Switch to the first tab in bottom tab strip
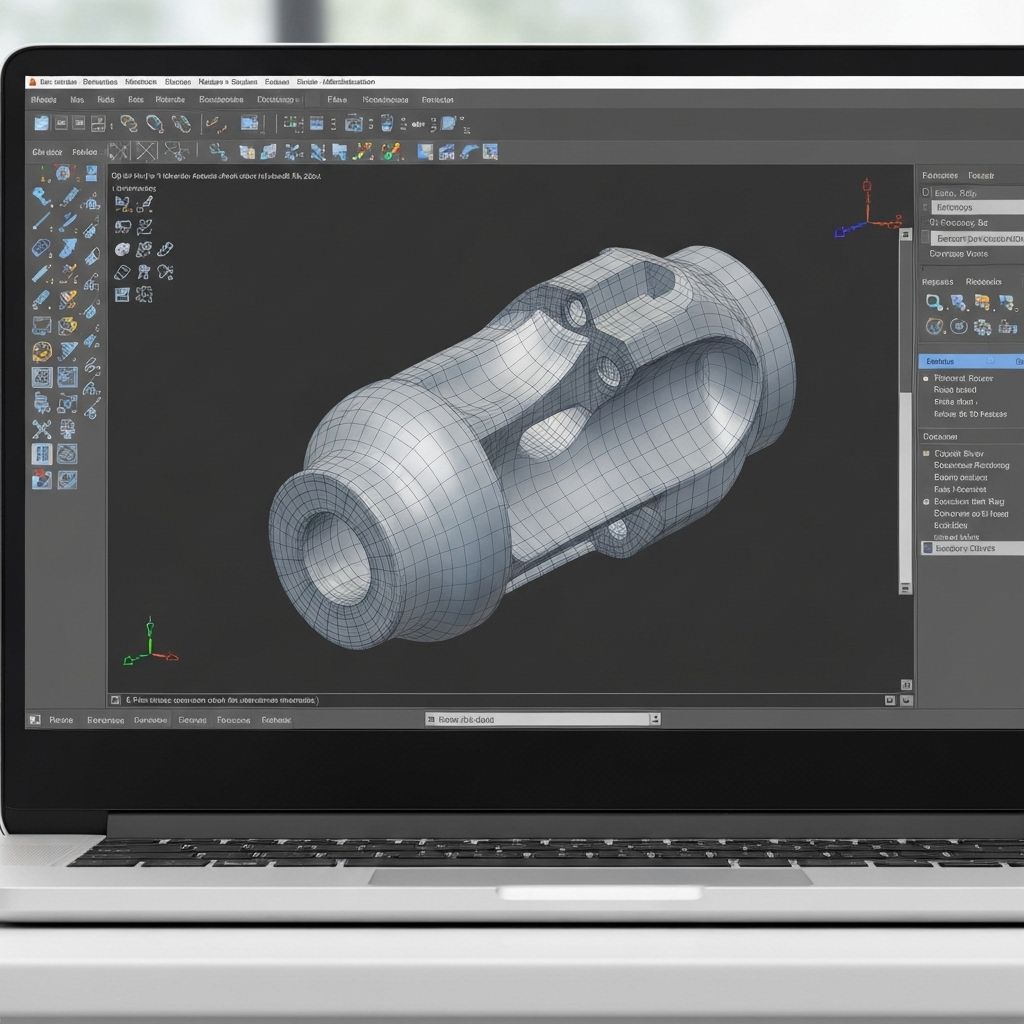1024x1024 pixels. pos(60,720)
